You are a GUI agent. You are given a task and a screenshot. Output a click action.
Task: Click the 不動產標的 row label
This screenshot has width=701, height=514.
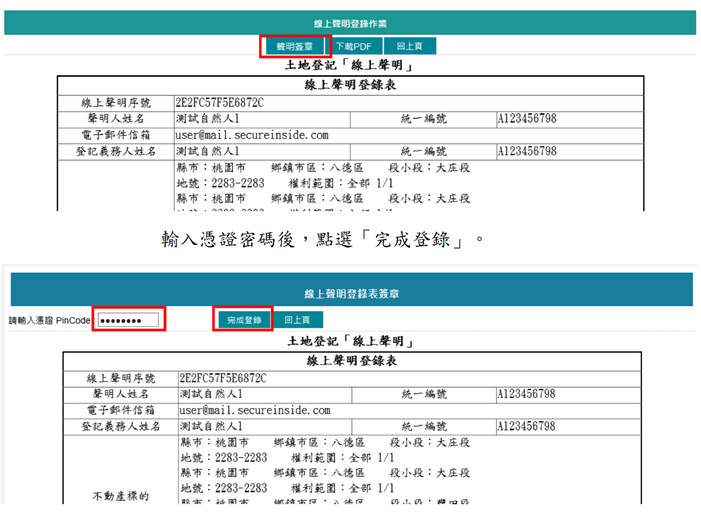pos(120,496)
